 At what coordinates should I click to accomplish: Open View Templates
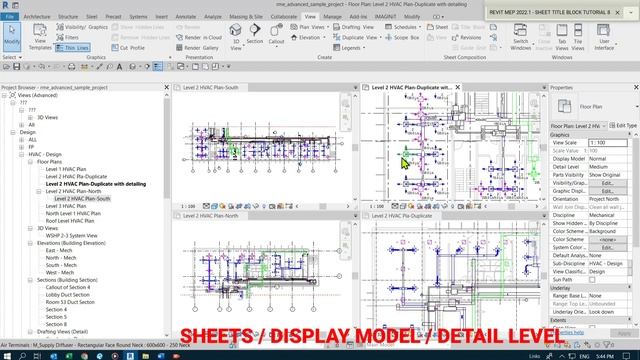coord(40,37)
